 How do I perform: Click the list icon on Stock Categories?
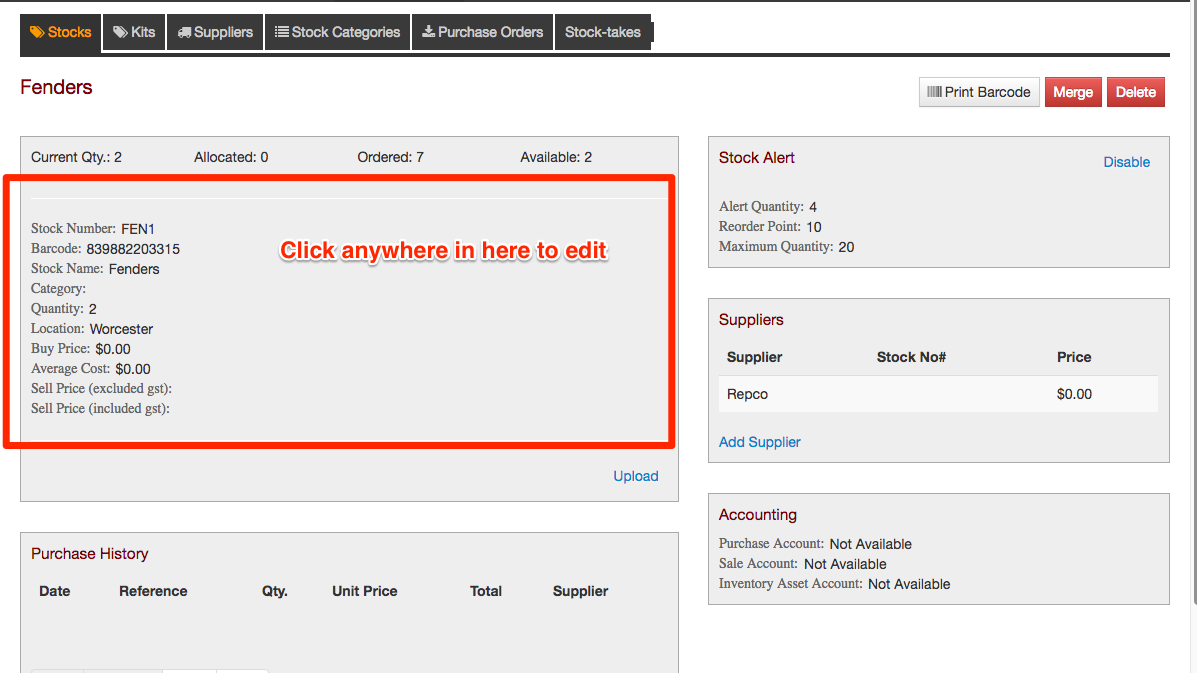pos(282,31)
